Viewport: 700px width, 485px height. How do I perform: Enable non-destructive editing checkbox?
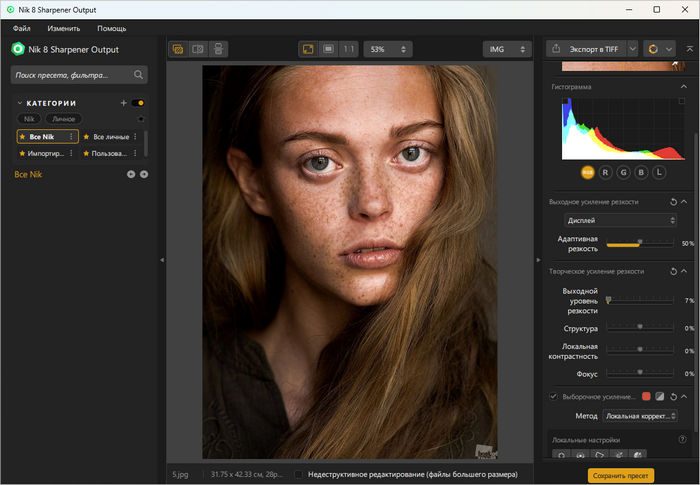(300, 475)
